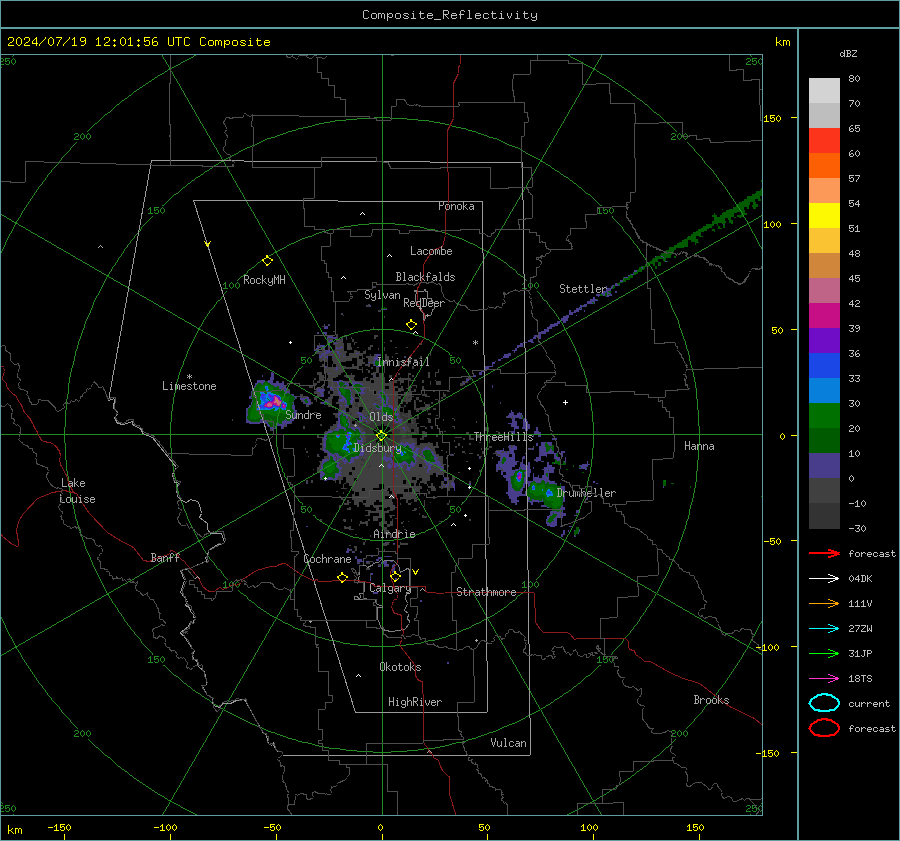
Task: Click the Blackfalds city label
Action: [x=425, y=277]
